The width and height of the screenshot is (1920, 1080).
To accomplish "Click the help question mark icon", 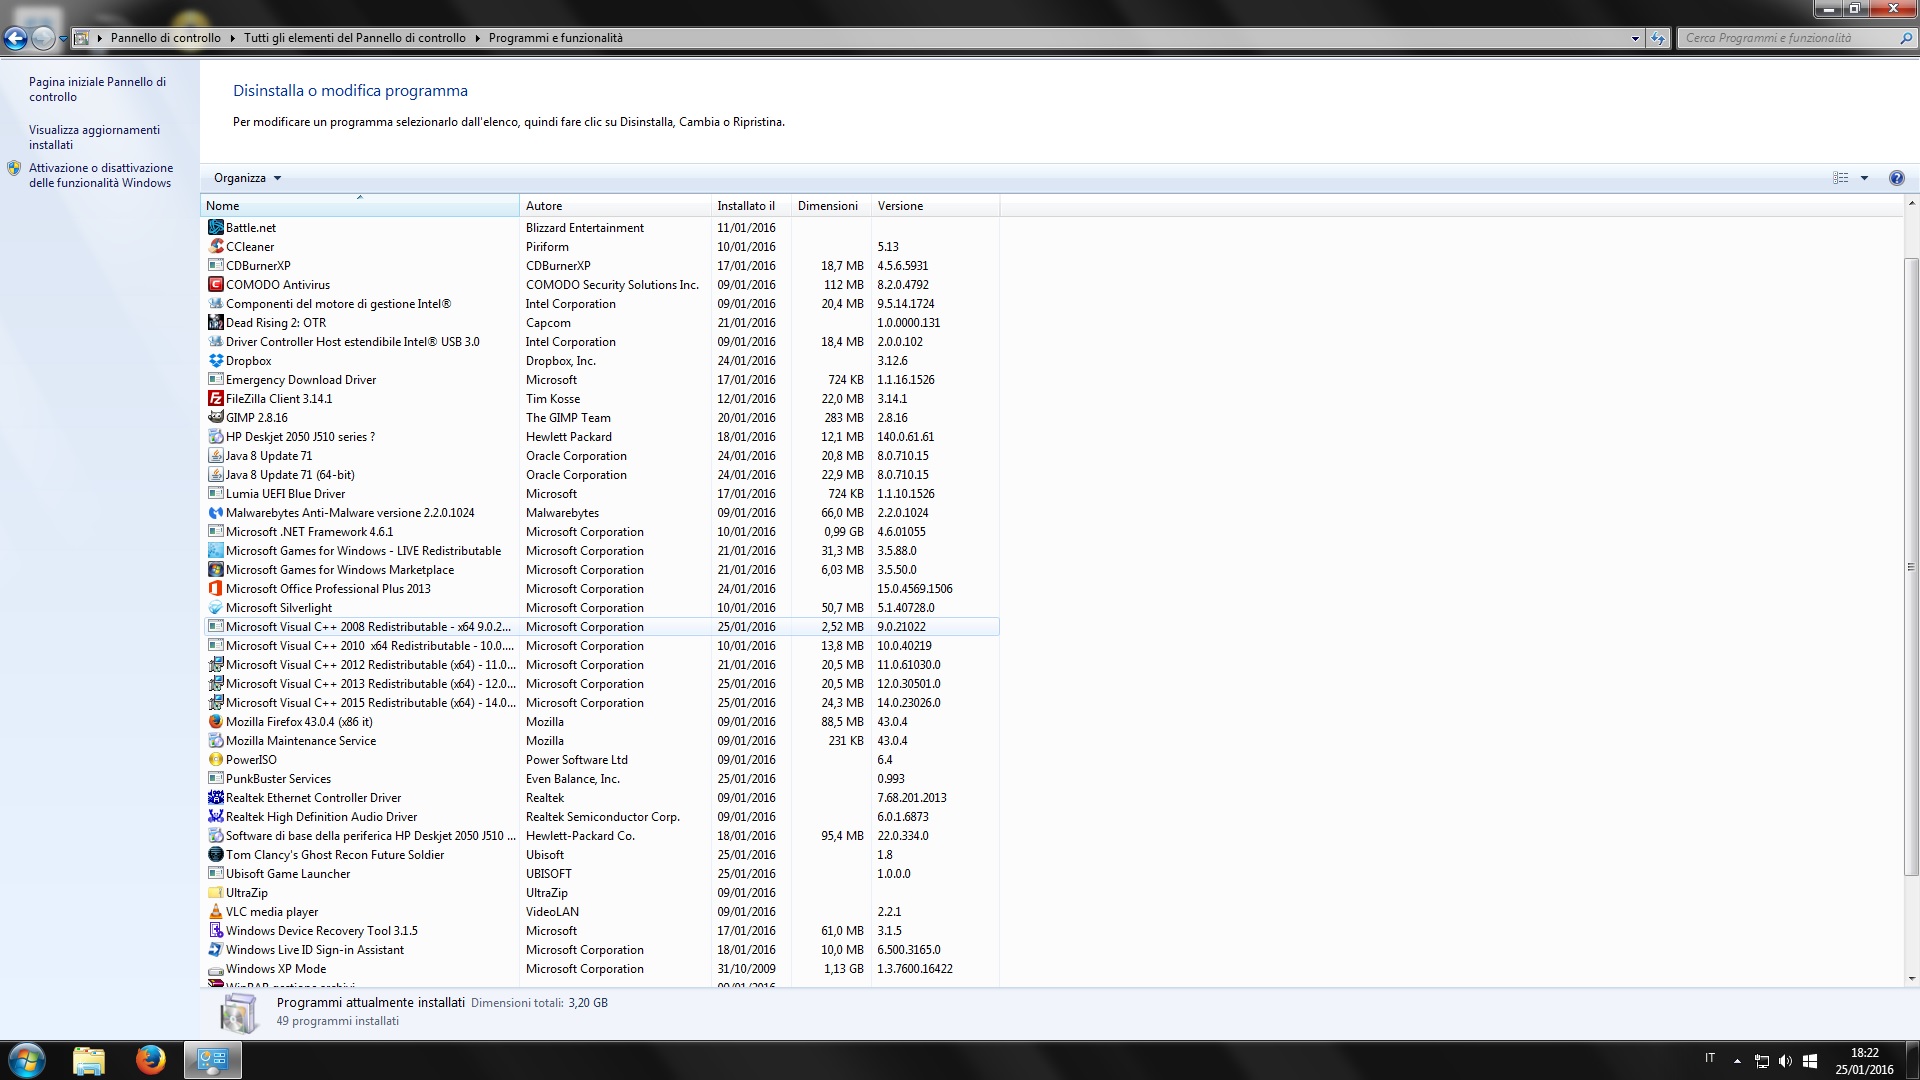I will [x=1896, y=178].
